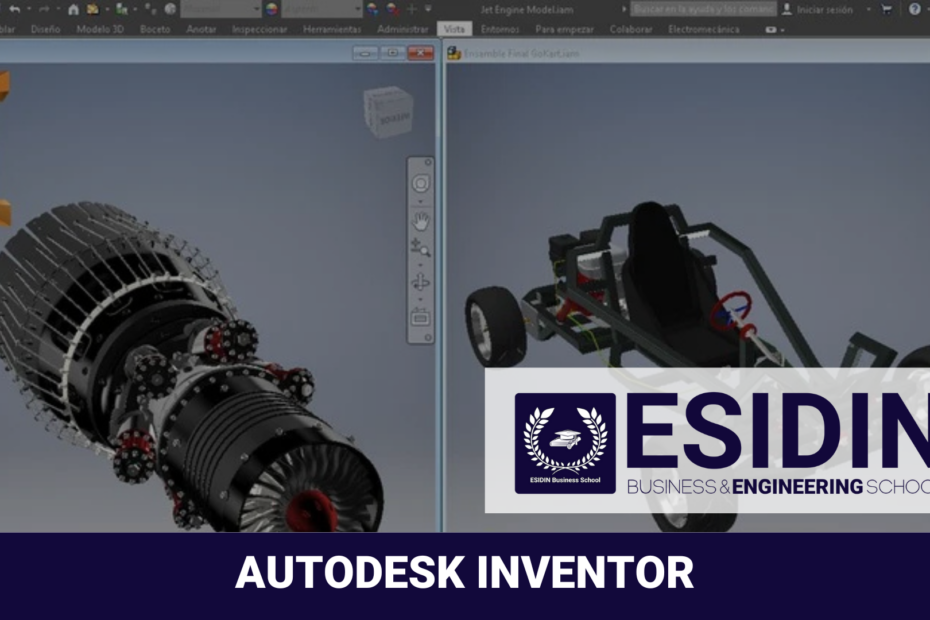Switch to the Vista ribbon tab
This screenshot has width=930, height=620.
459,30
